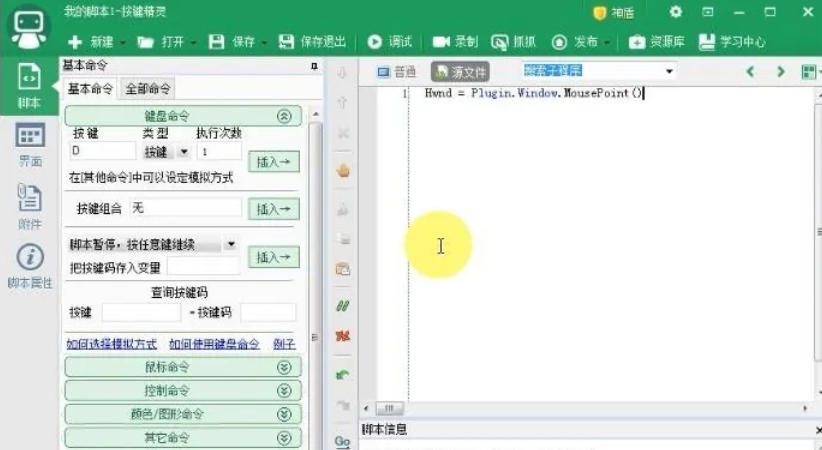Image resolution: width=822 pixels, height=450 pixels.
Task: Click the red icon below the green leaves
Action: (x=343, y=336)
